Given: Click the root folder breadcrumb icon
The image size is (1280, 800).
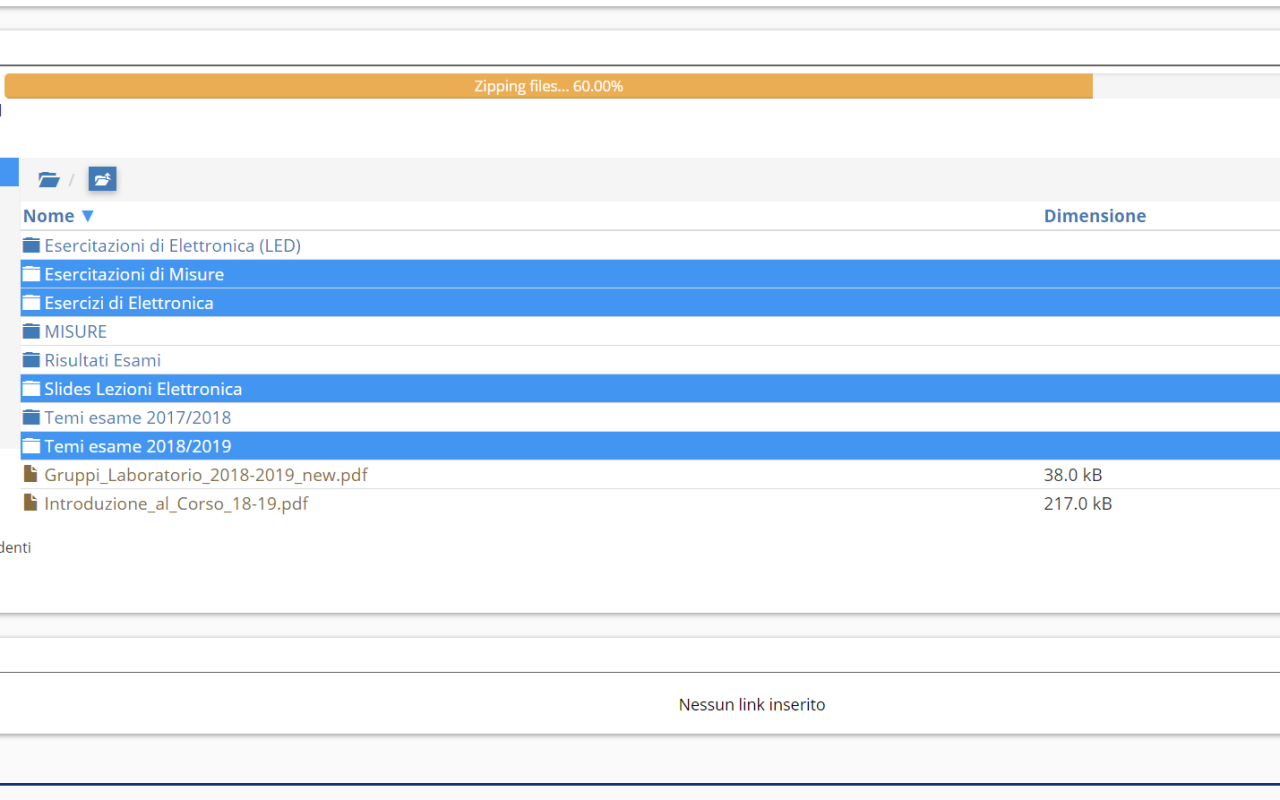Looking at the screenshot, I should 48,179.
